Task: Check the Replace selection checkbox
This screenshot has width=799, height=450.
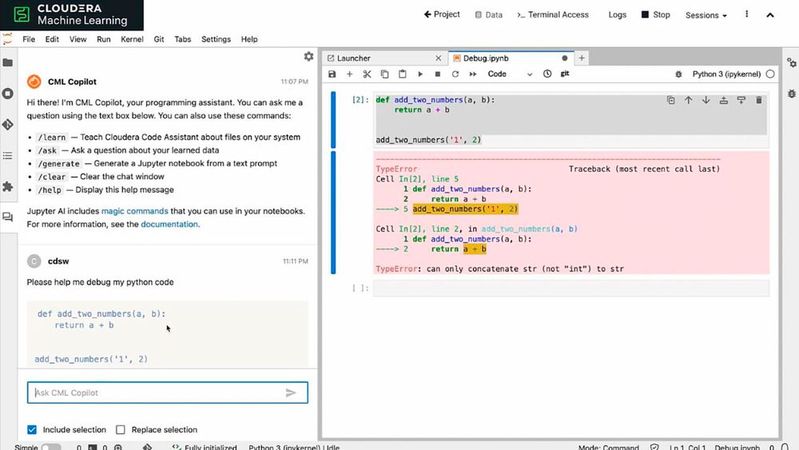Action: (120, 430)
